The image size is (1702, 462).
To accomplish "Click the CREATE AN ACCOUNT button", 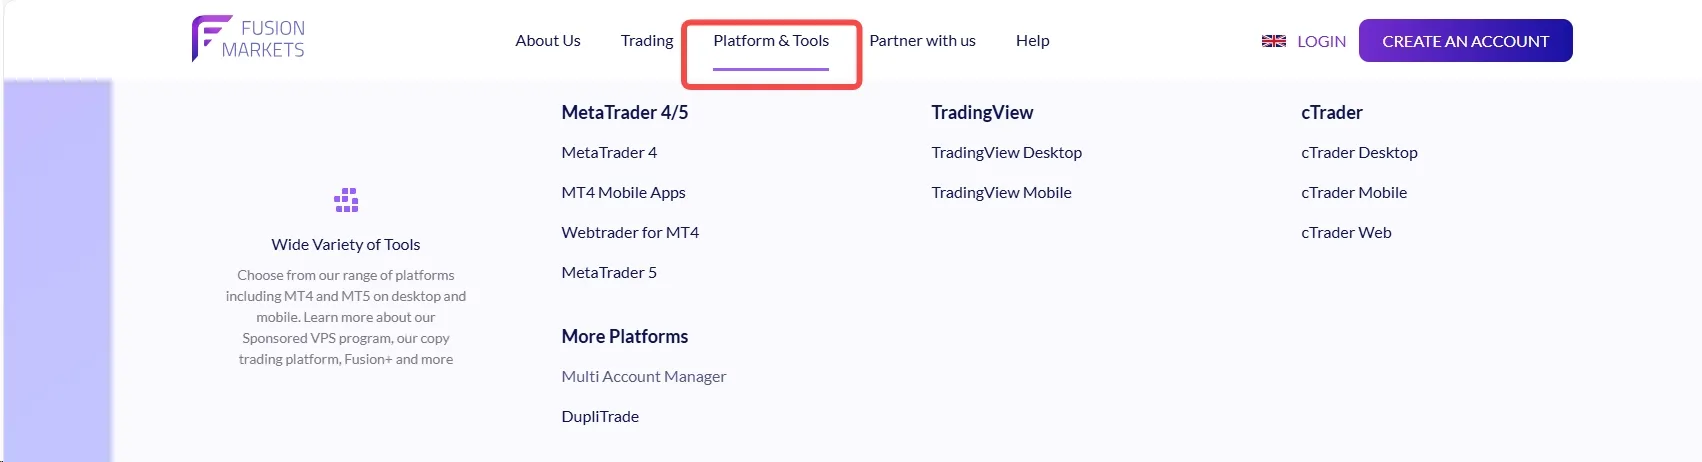I will click(1465, 41).
